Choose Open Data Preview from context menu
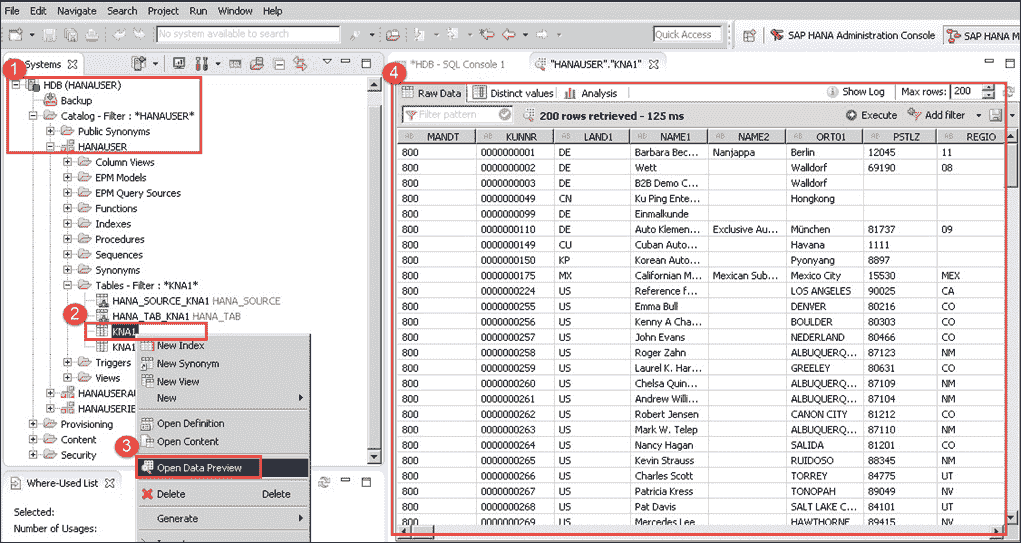The height and width of the screenshot is (543, 1021). tap(221, 467)
